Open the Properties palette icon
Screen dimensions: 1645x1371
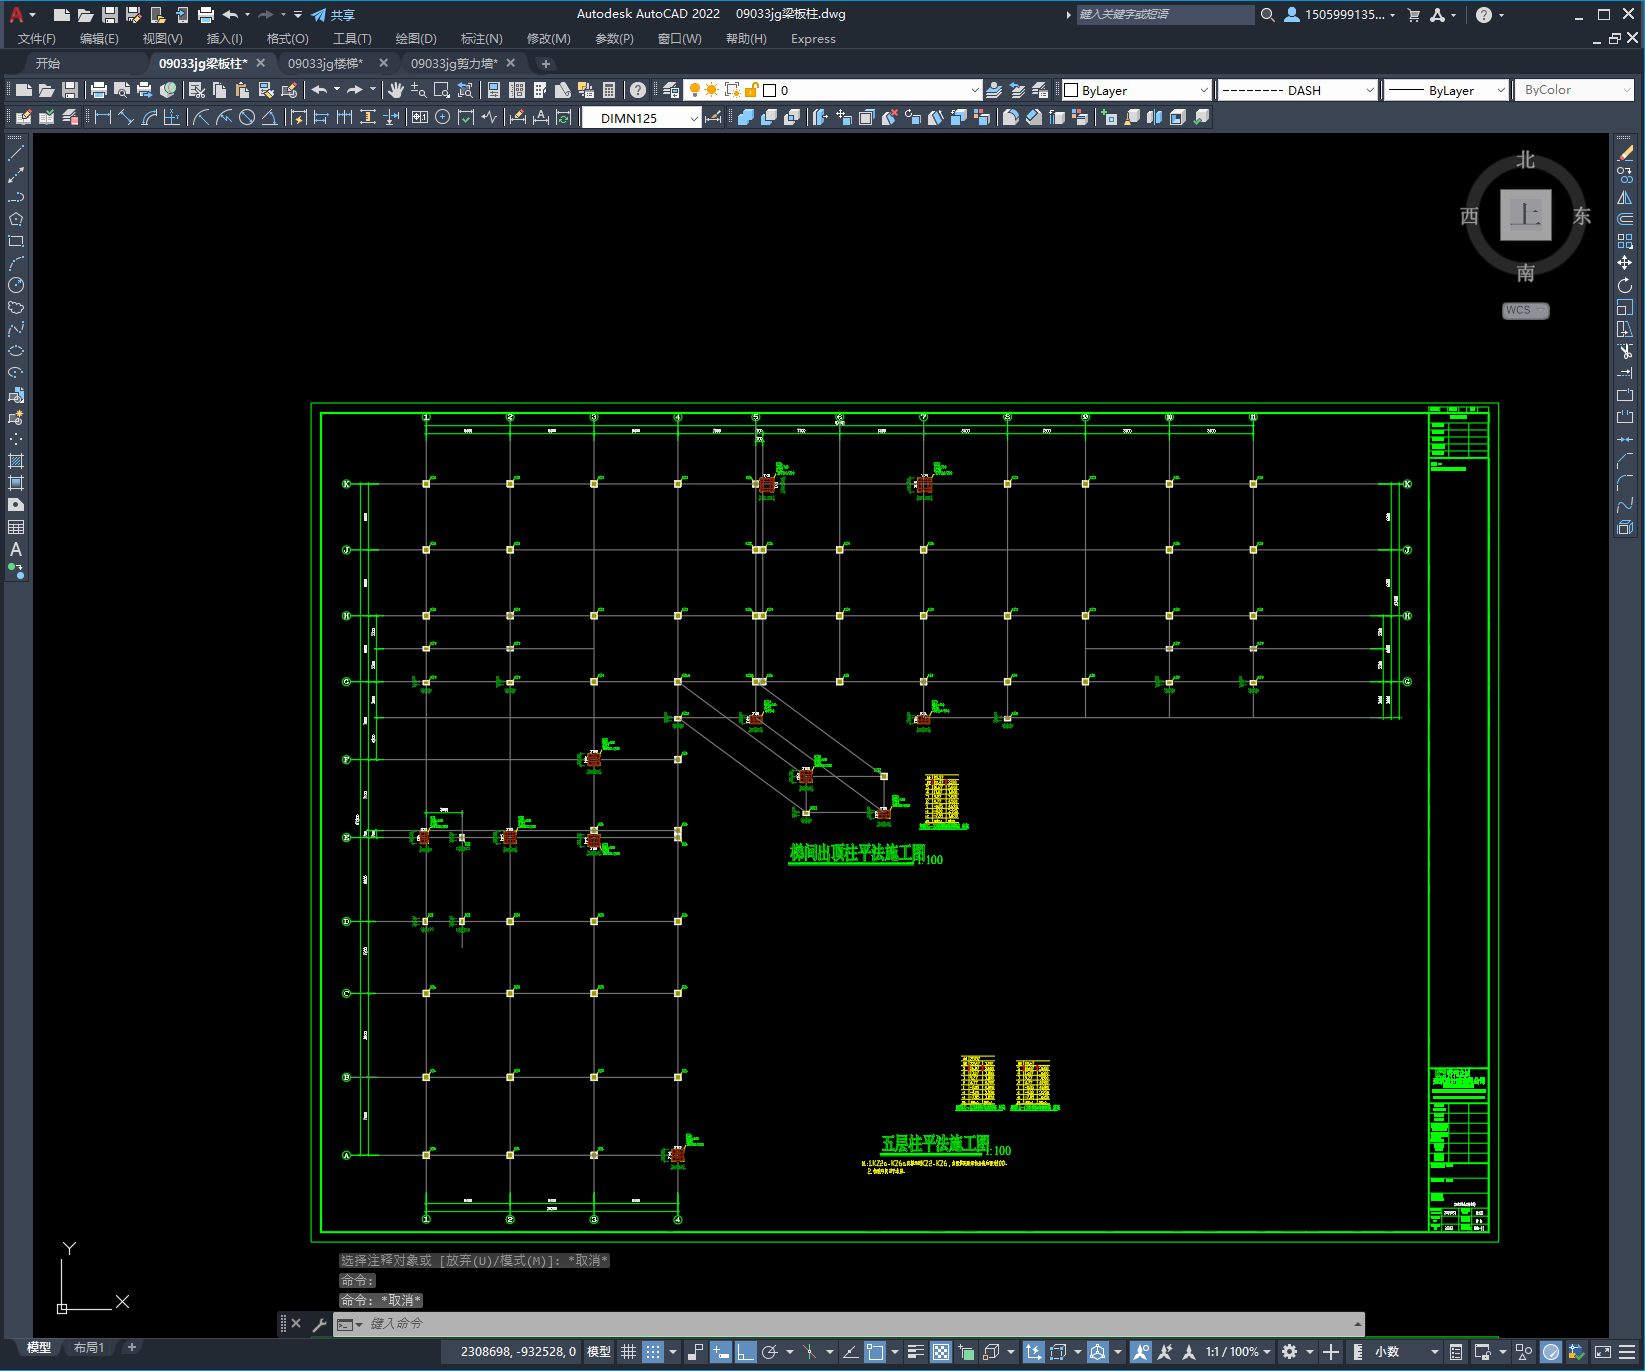tap(494, 90)
